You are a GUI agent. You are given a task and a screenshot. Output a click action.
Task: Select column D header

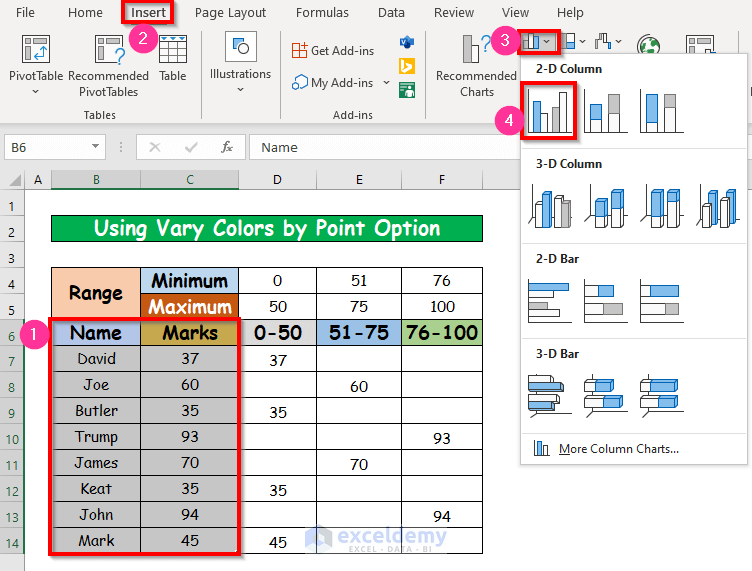coord(277,179)
